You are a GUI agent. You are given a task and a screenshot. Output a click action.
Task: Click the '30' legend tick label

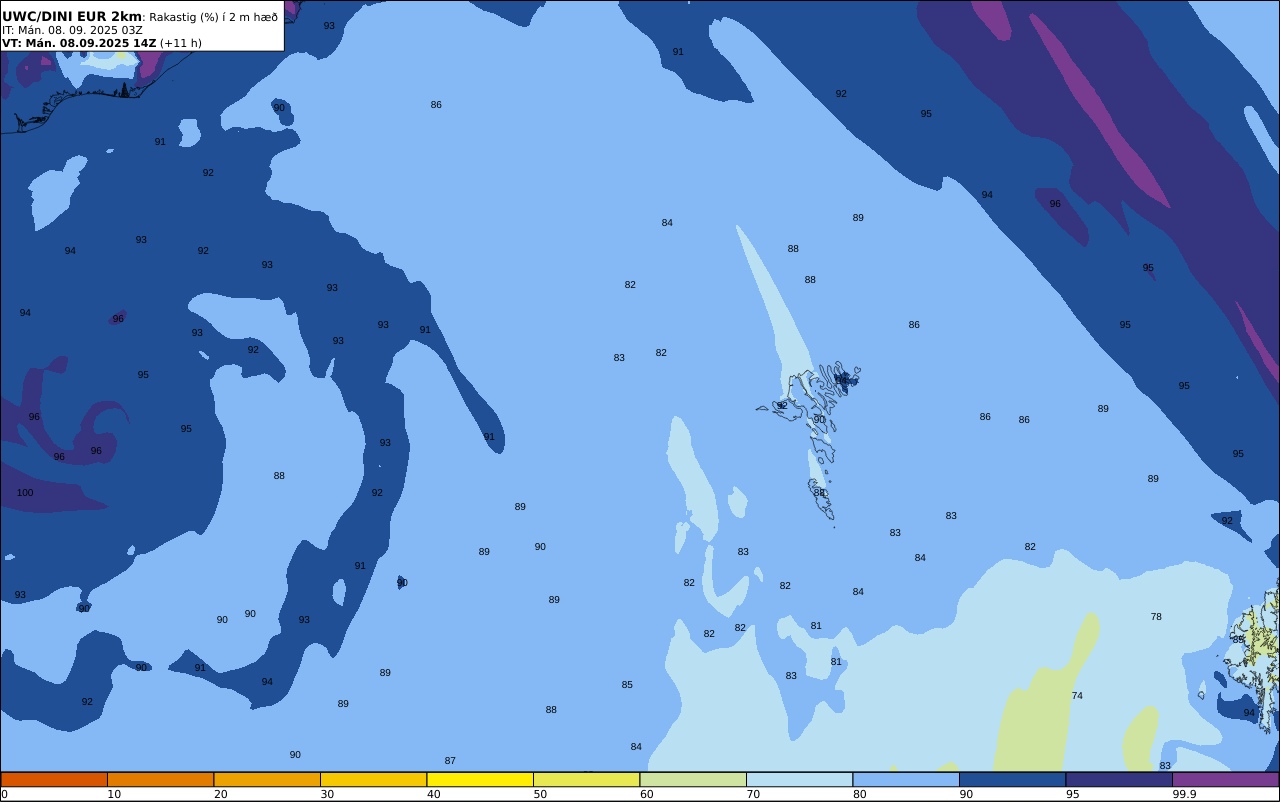pyautogui.click(x=327, y=794)
